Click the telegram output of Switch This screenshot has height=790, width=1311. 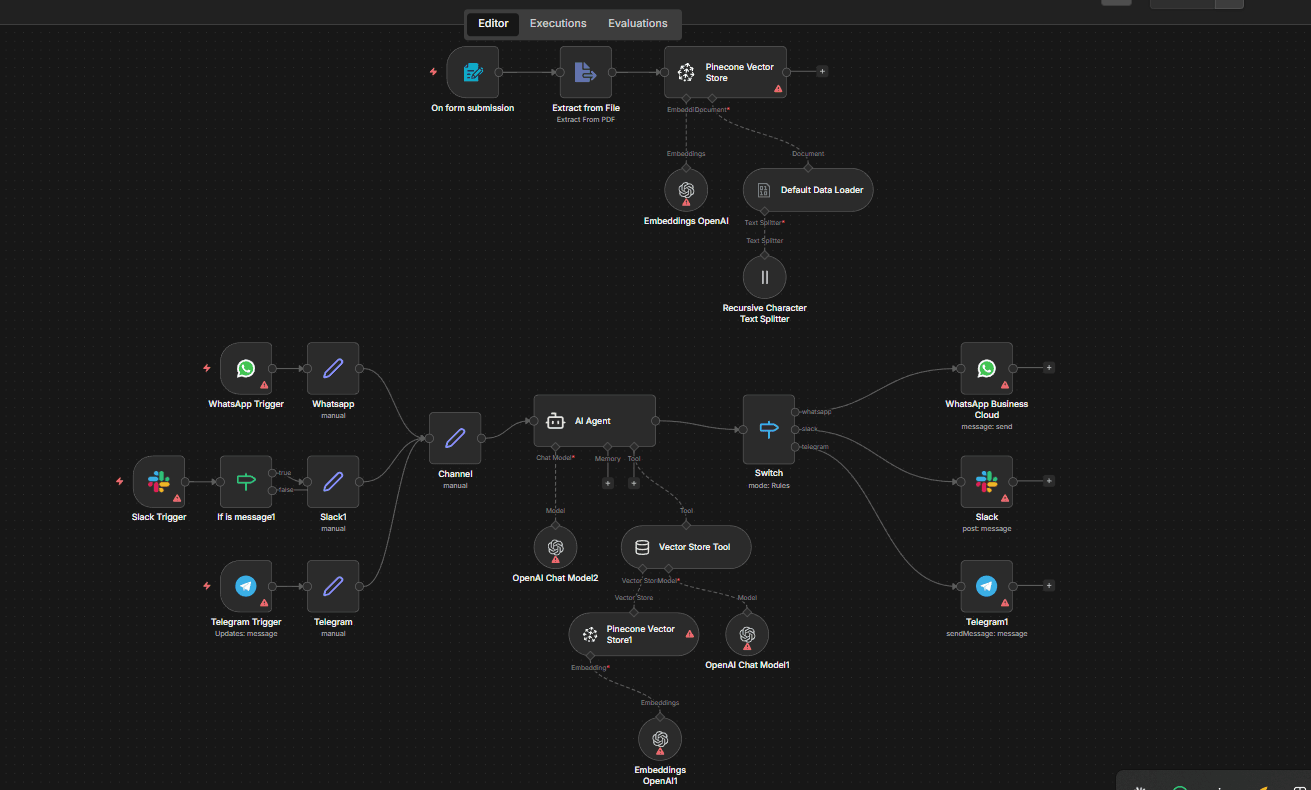796,447
